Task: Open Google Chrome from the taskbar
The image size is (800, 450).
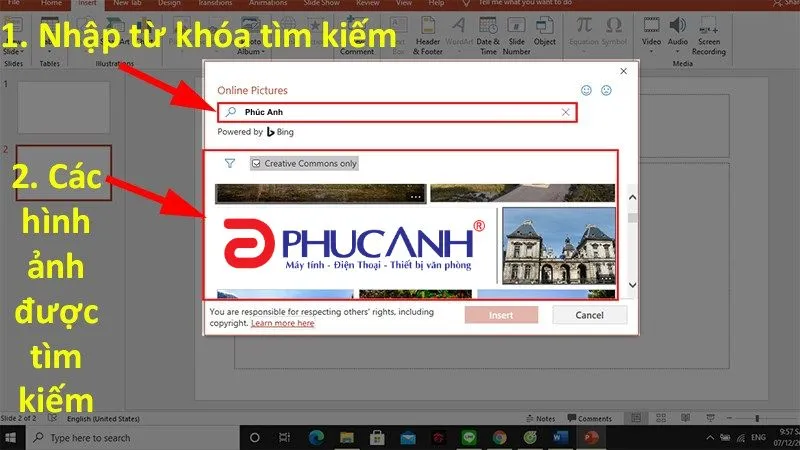Action: [499, 437]
